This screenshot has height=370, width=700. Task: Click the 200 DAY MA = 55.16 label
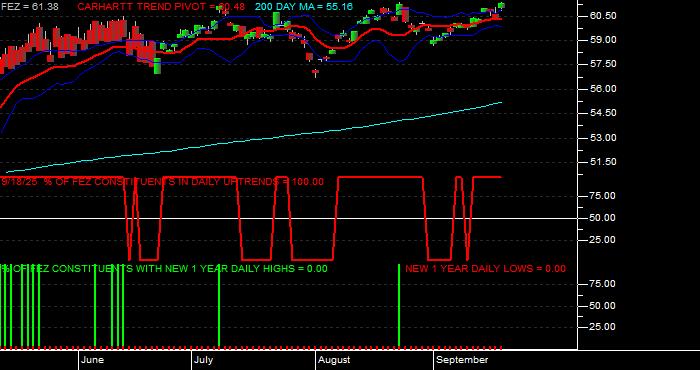pos(304,7)
